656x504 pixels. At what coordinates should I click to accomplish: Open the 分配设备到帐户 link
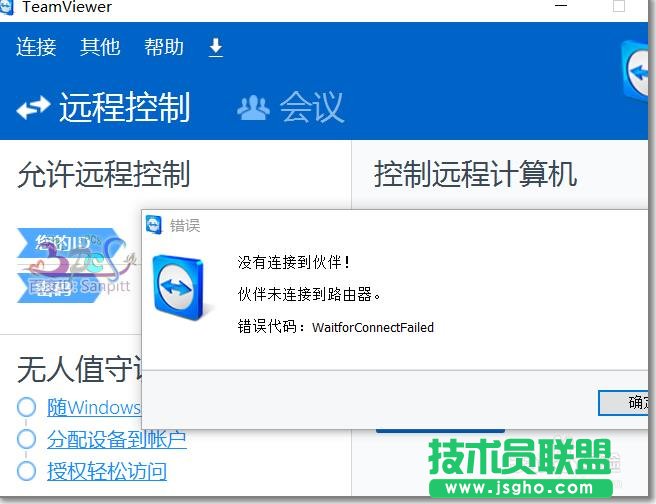coord(117,440)
